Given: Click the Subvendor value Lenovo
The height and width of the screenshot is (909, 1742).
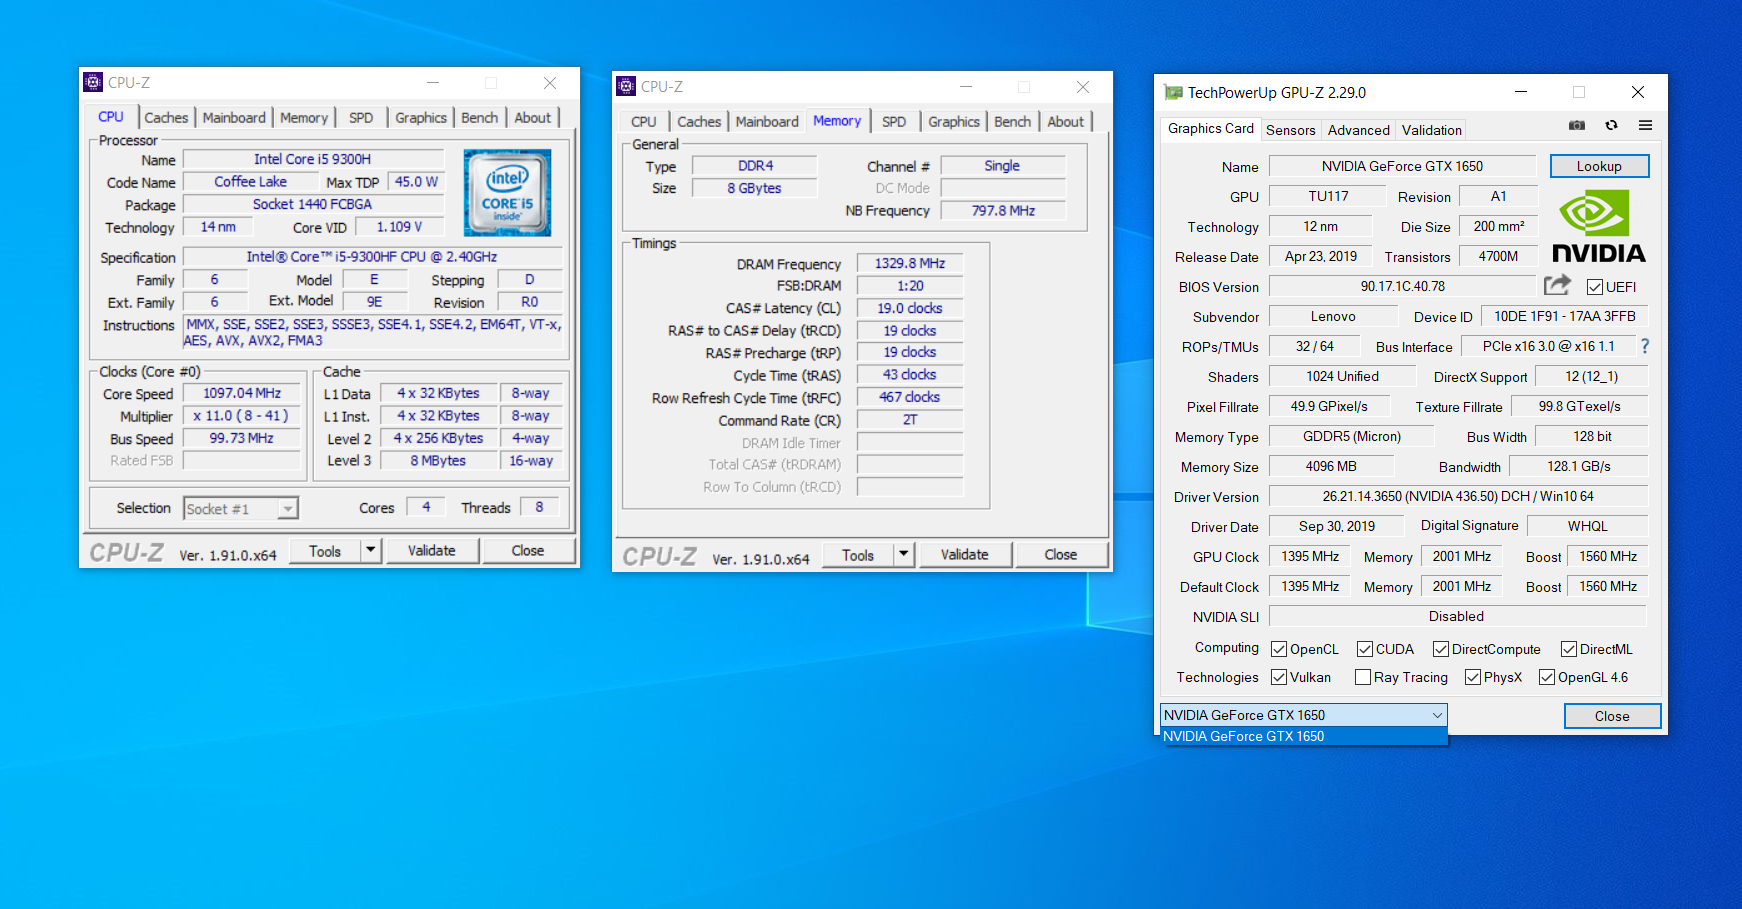Looking at the screenshot, I should pyautogui.click(x=1333, y=316).
